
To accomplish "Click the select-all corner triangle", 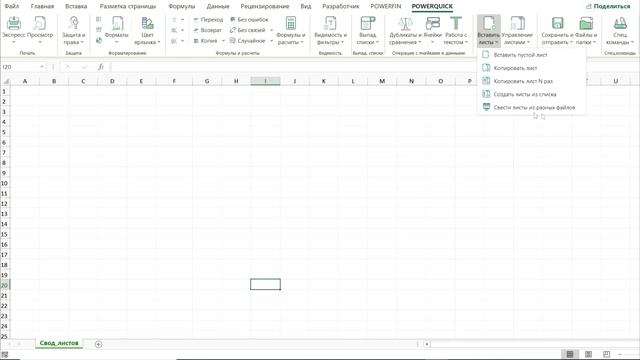I will pyautogui.click(x=5, y=81).
